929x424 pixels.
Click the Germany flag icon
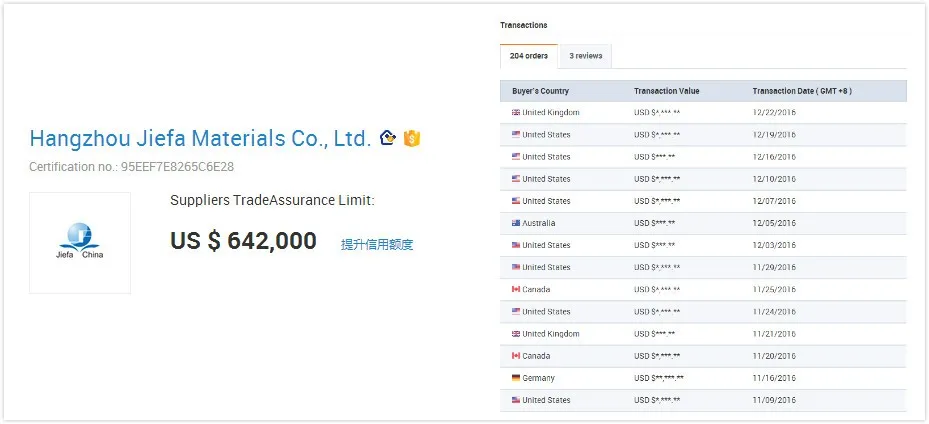[x=516, y=378]
